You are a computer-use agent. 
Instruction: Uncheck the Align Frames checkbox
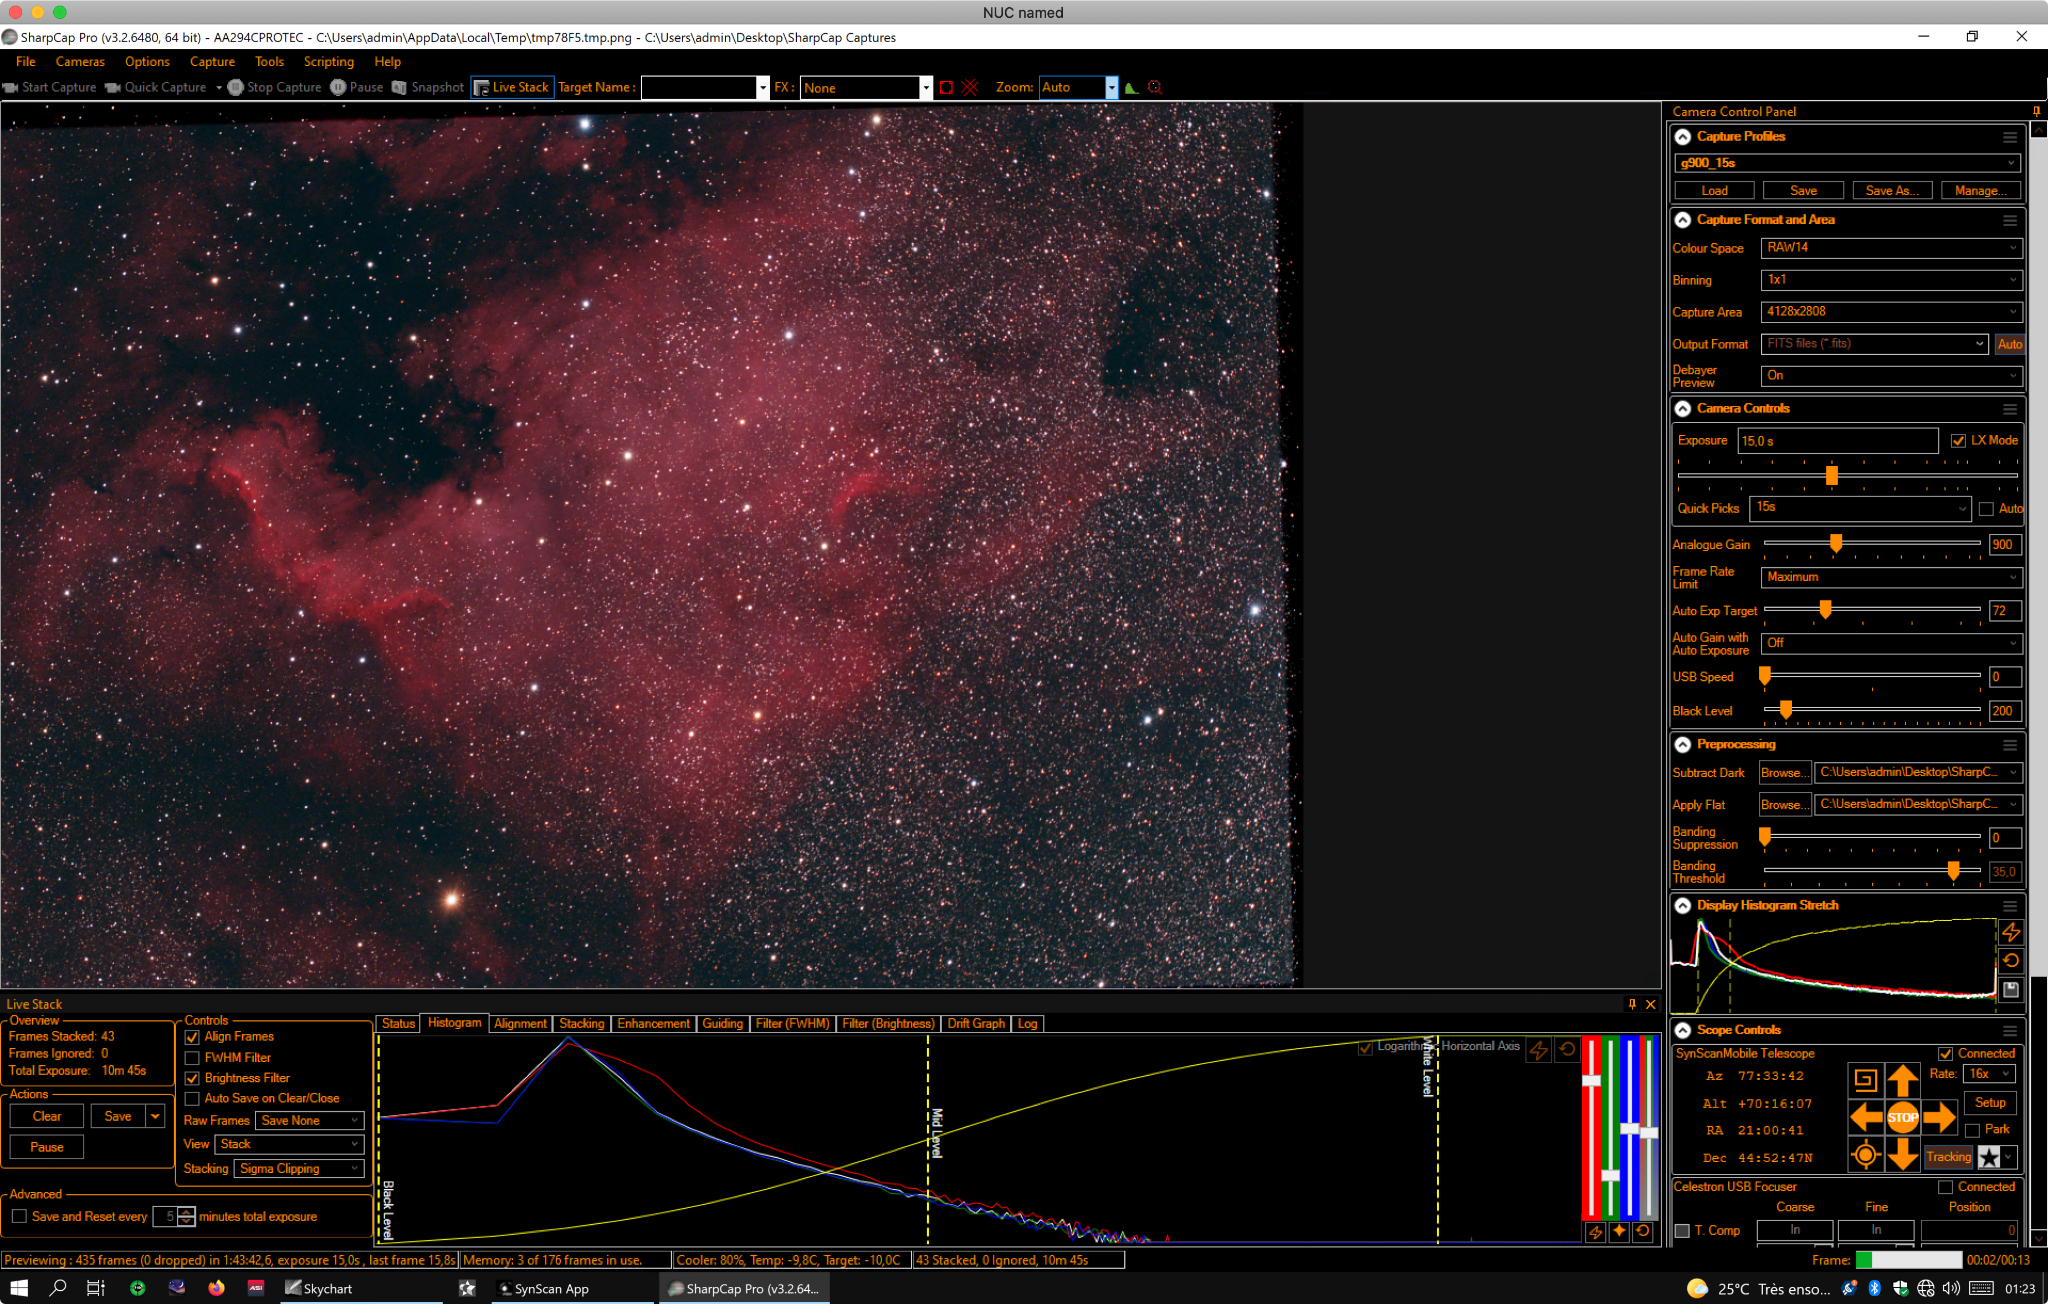(192, 1037)
